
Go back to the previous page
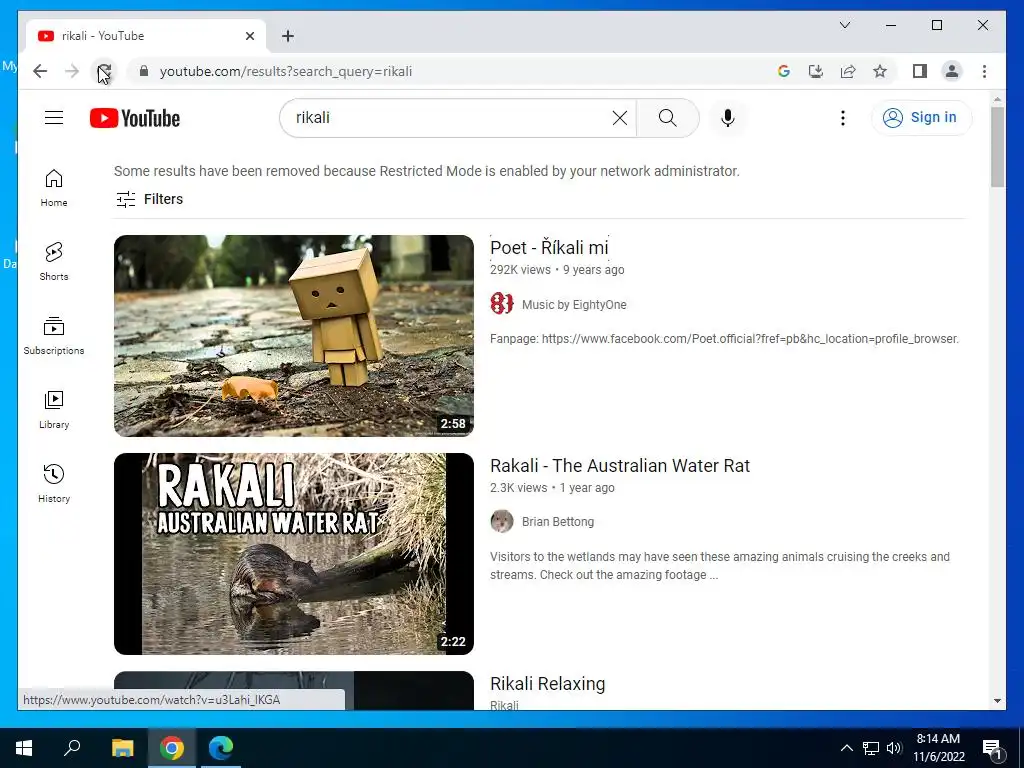40,71
